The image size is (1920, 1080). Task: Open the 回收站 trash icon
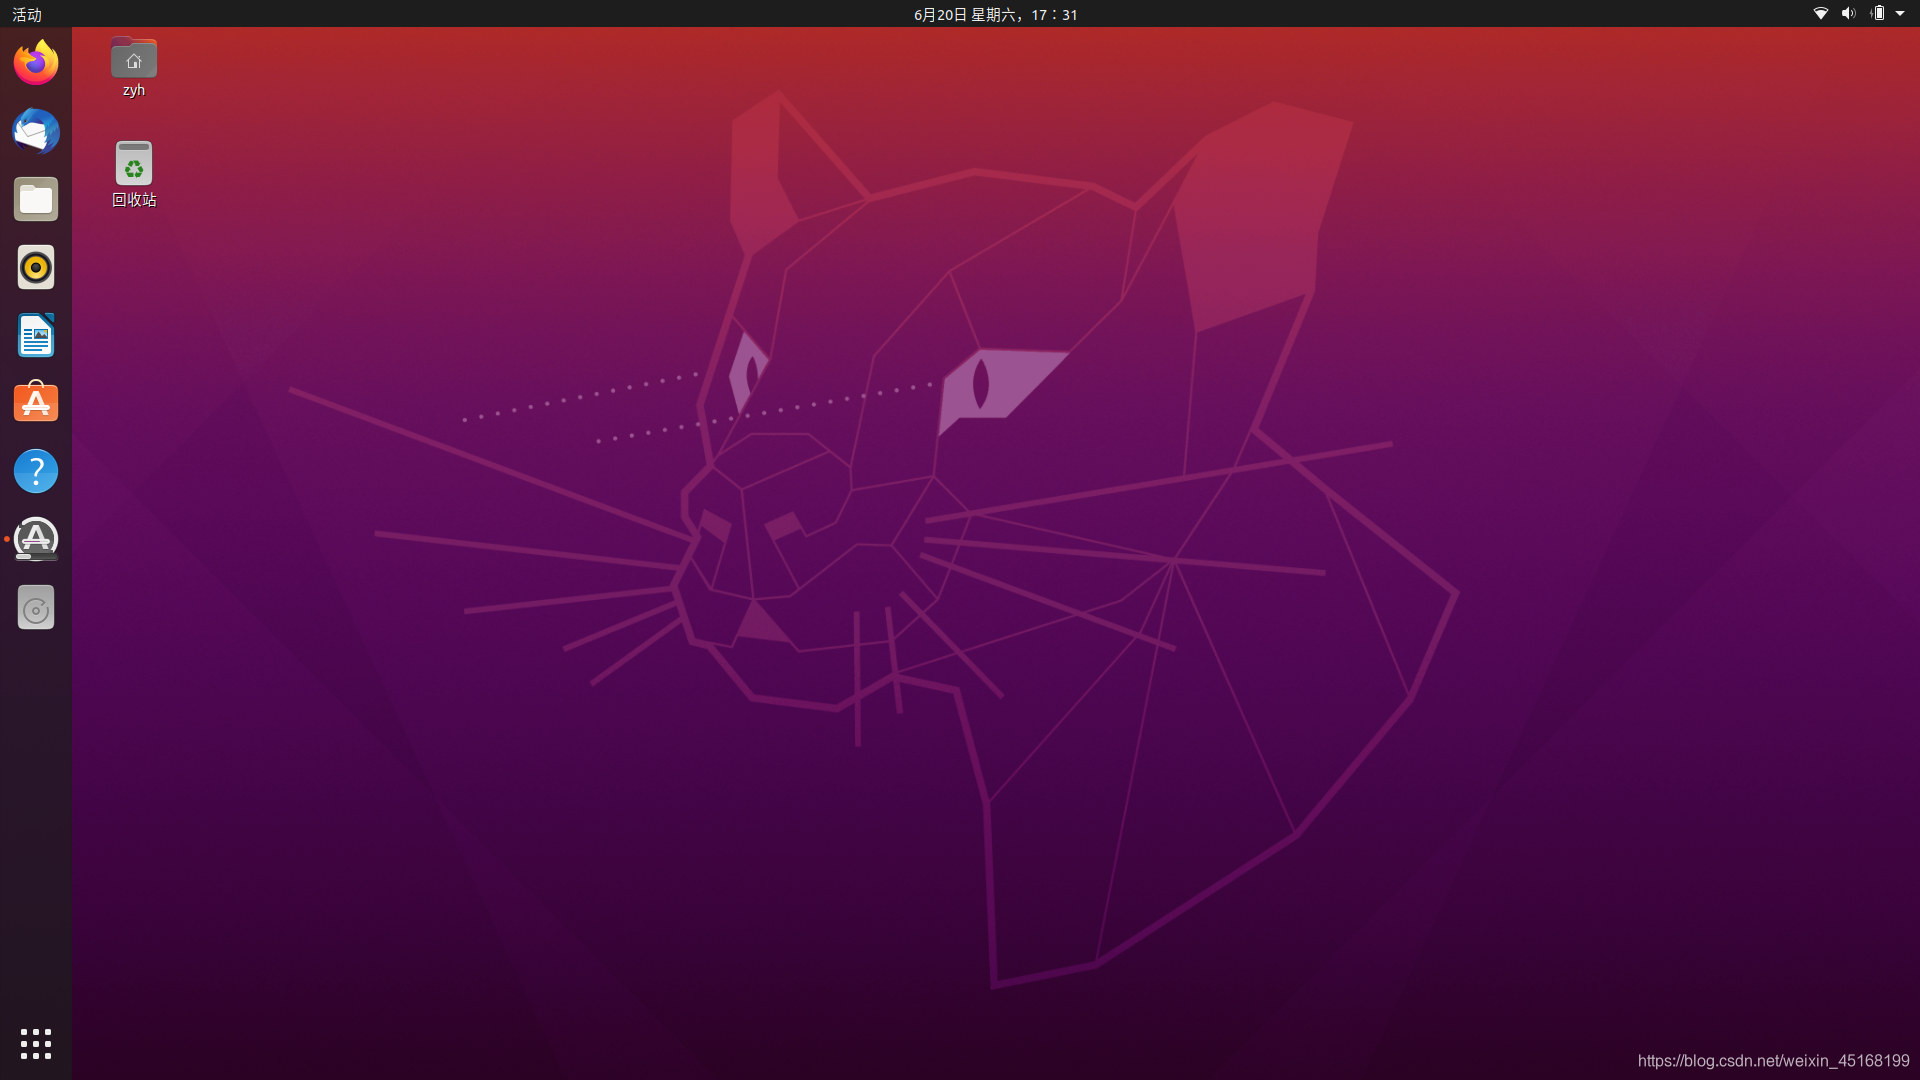coord(134,163)
